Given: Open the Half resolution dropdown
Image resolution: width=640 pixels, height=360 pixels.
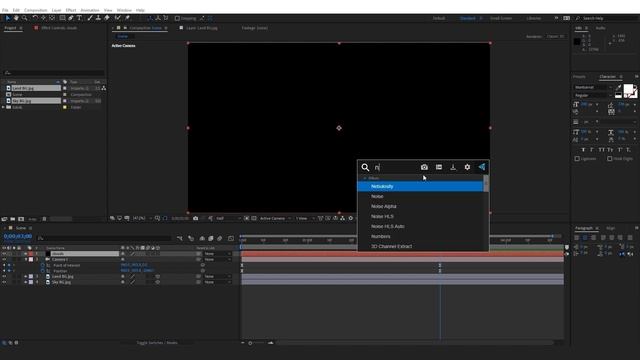Looking at the screenshot, I should click(x=228, y=218).
